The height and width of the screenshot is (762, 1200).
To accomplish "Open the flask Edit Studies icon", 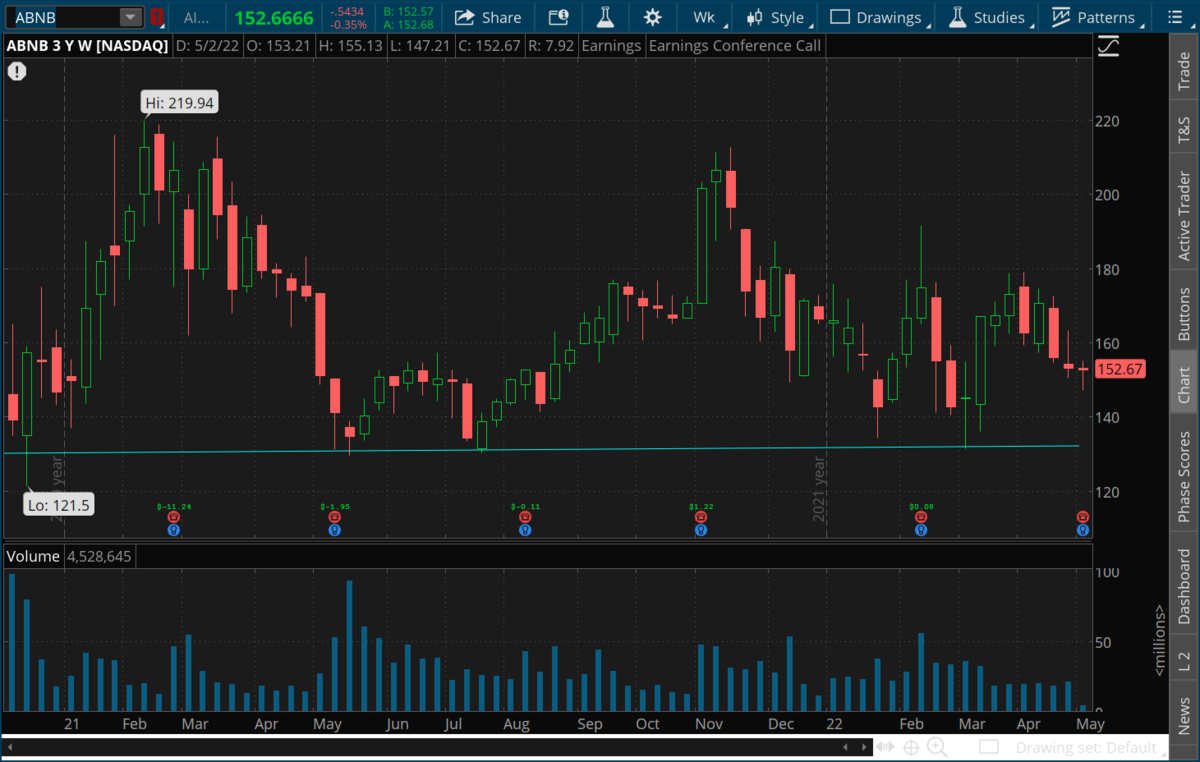I will click(x=605, y=17).
